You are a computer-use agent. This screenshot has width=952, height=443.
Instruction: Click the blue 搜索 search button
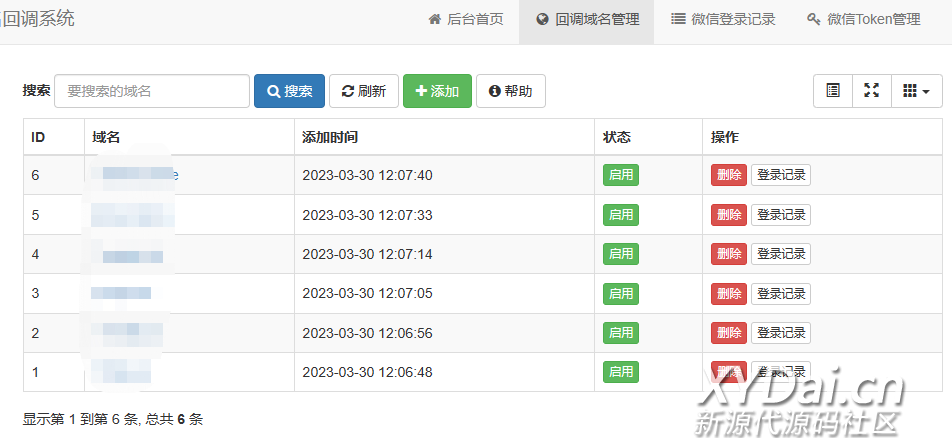click(289, 91)
